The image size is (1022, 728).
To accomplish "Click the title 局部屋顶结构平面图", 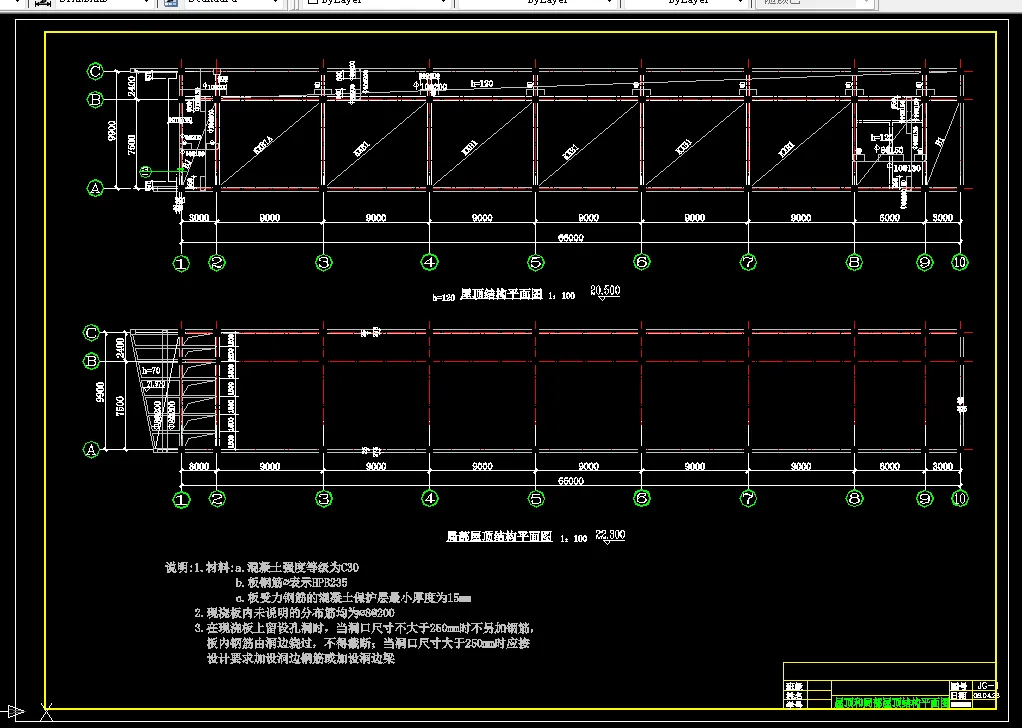I will click(499, 536).
